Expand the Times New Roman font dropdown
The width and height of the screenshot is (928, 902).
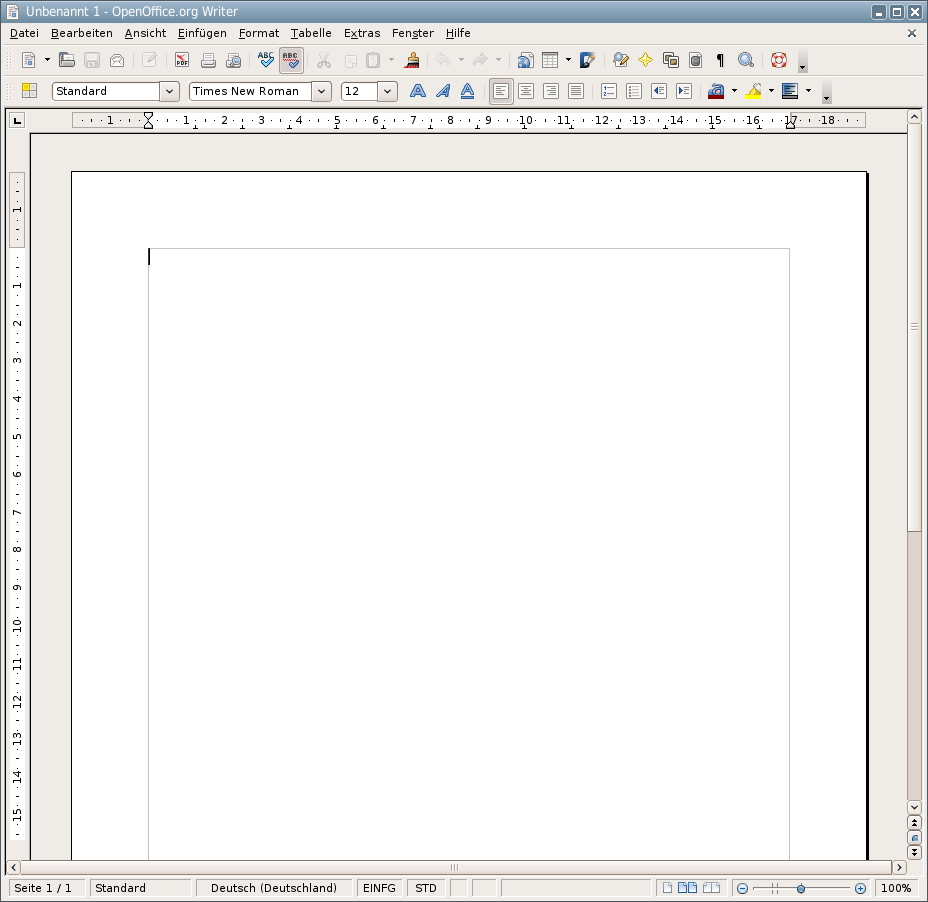pyautogui.click(x=321, y=91)
